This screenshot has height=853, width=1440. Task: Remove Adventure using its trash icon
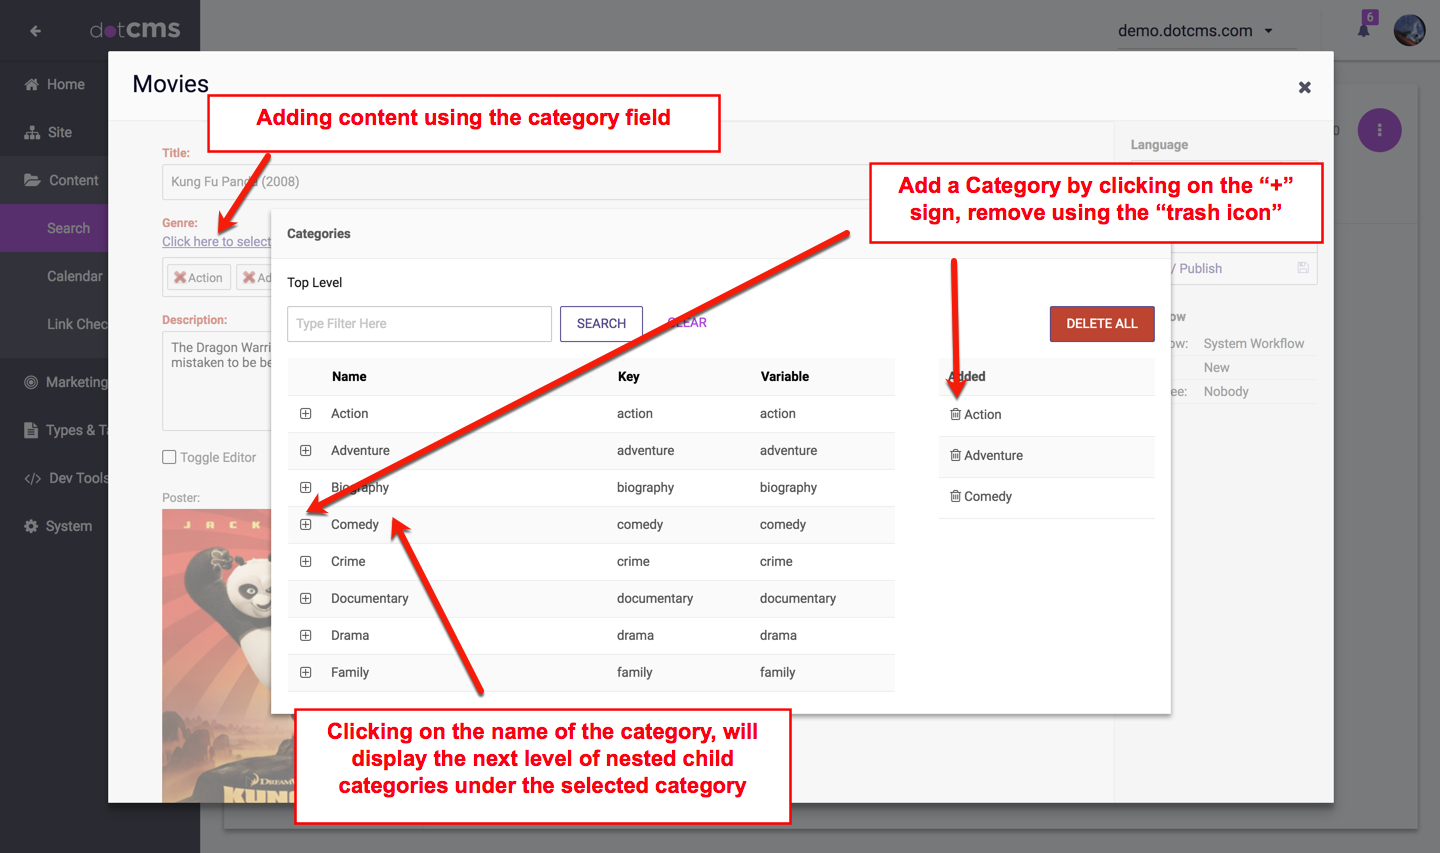(x=955, y=455)
